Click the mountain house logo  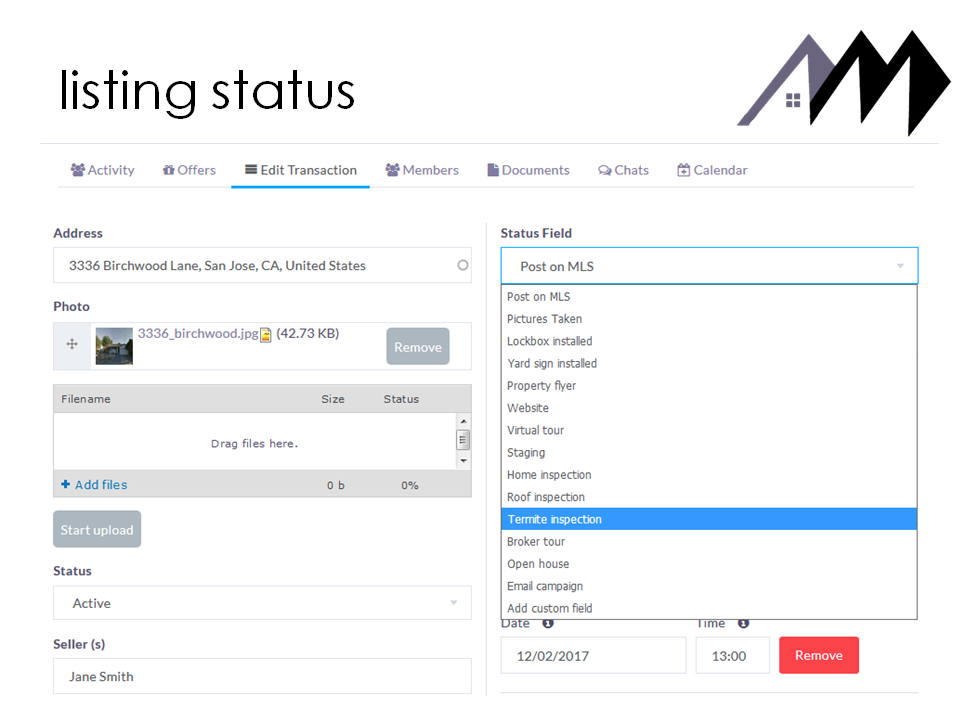click(844, 83)
